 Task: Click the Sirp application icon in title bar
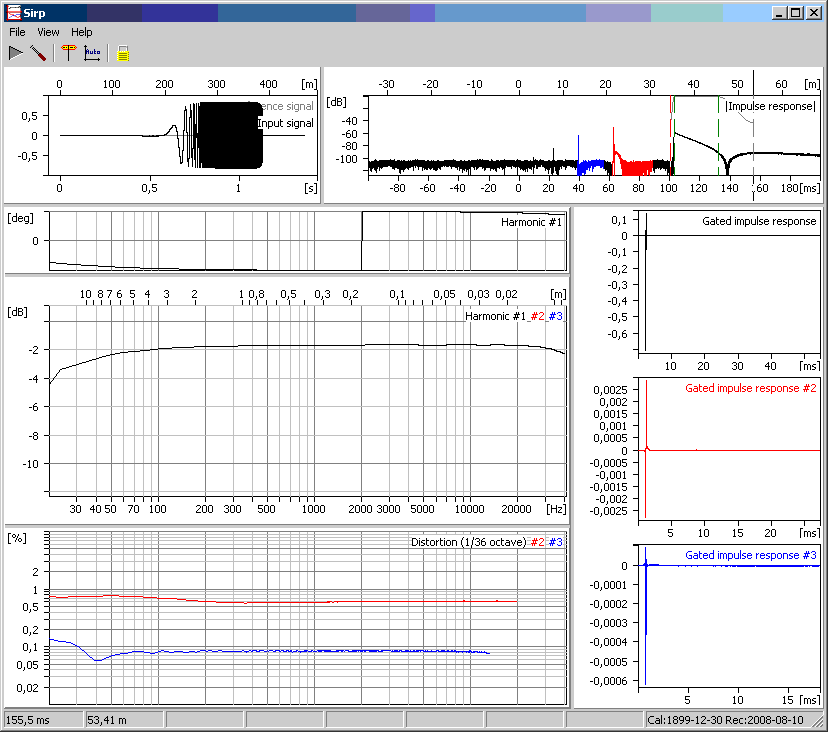pos(13,13)
